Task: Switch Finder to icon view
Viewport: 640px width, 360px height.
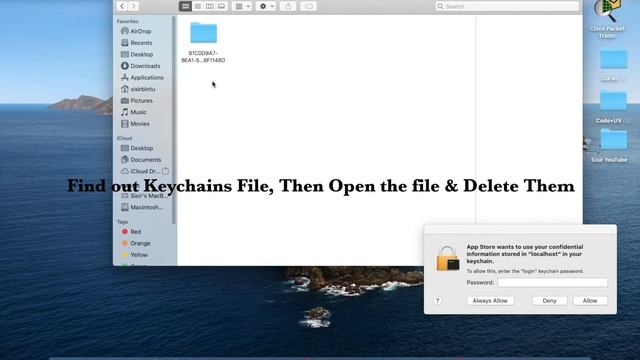Action: tap(185, 6)
